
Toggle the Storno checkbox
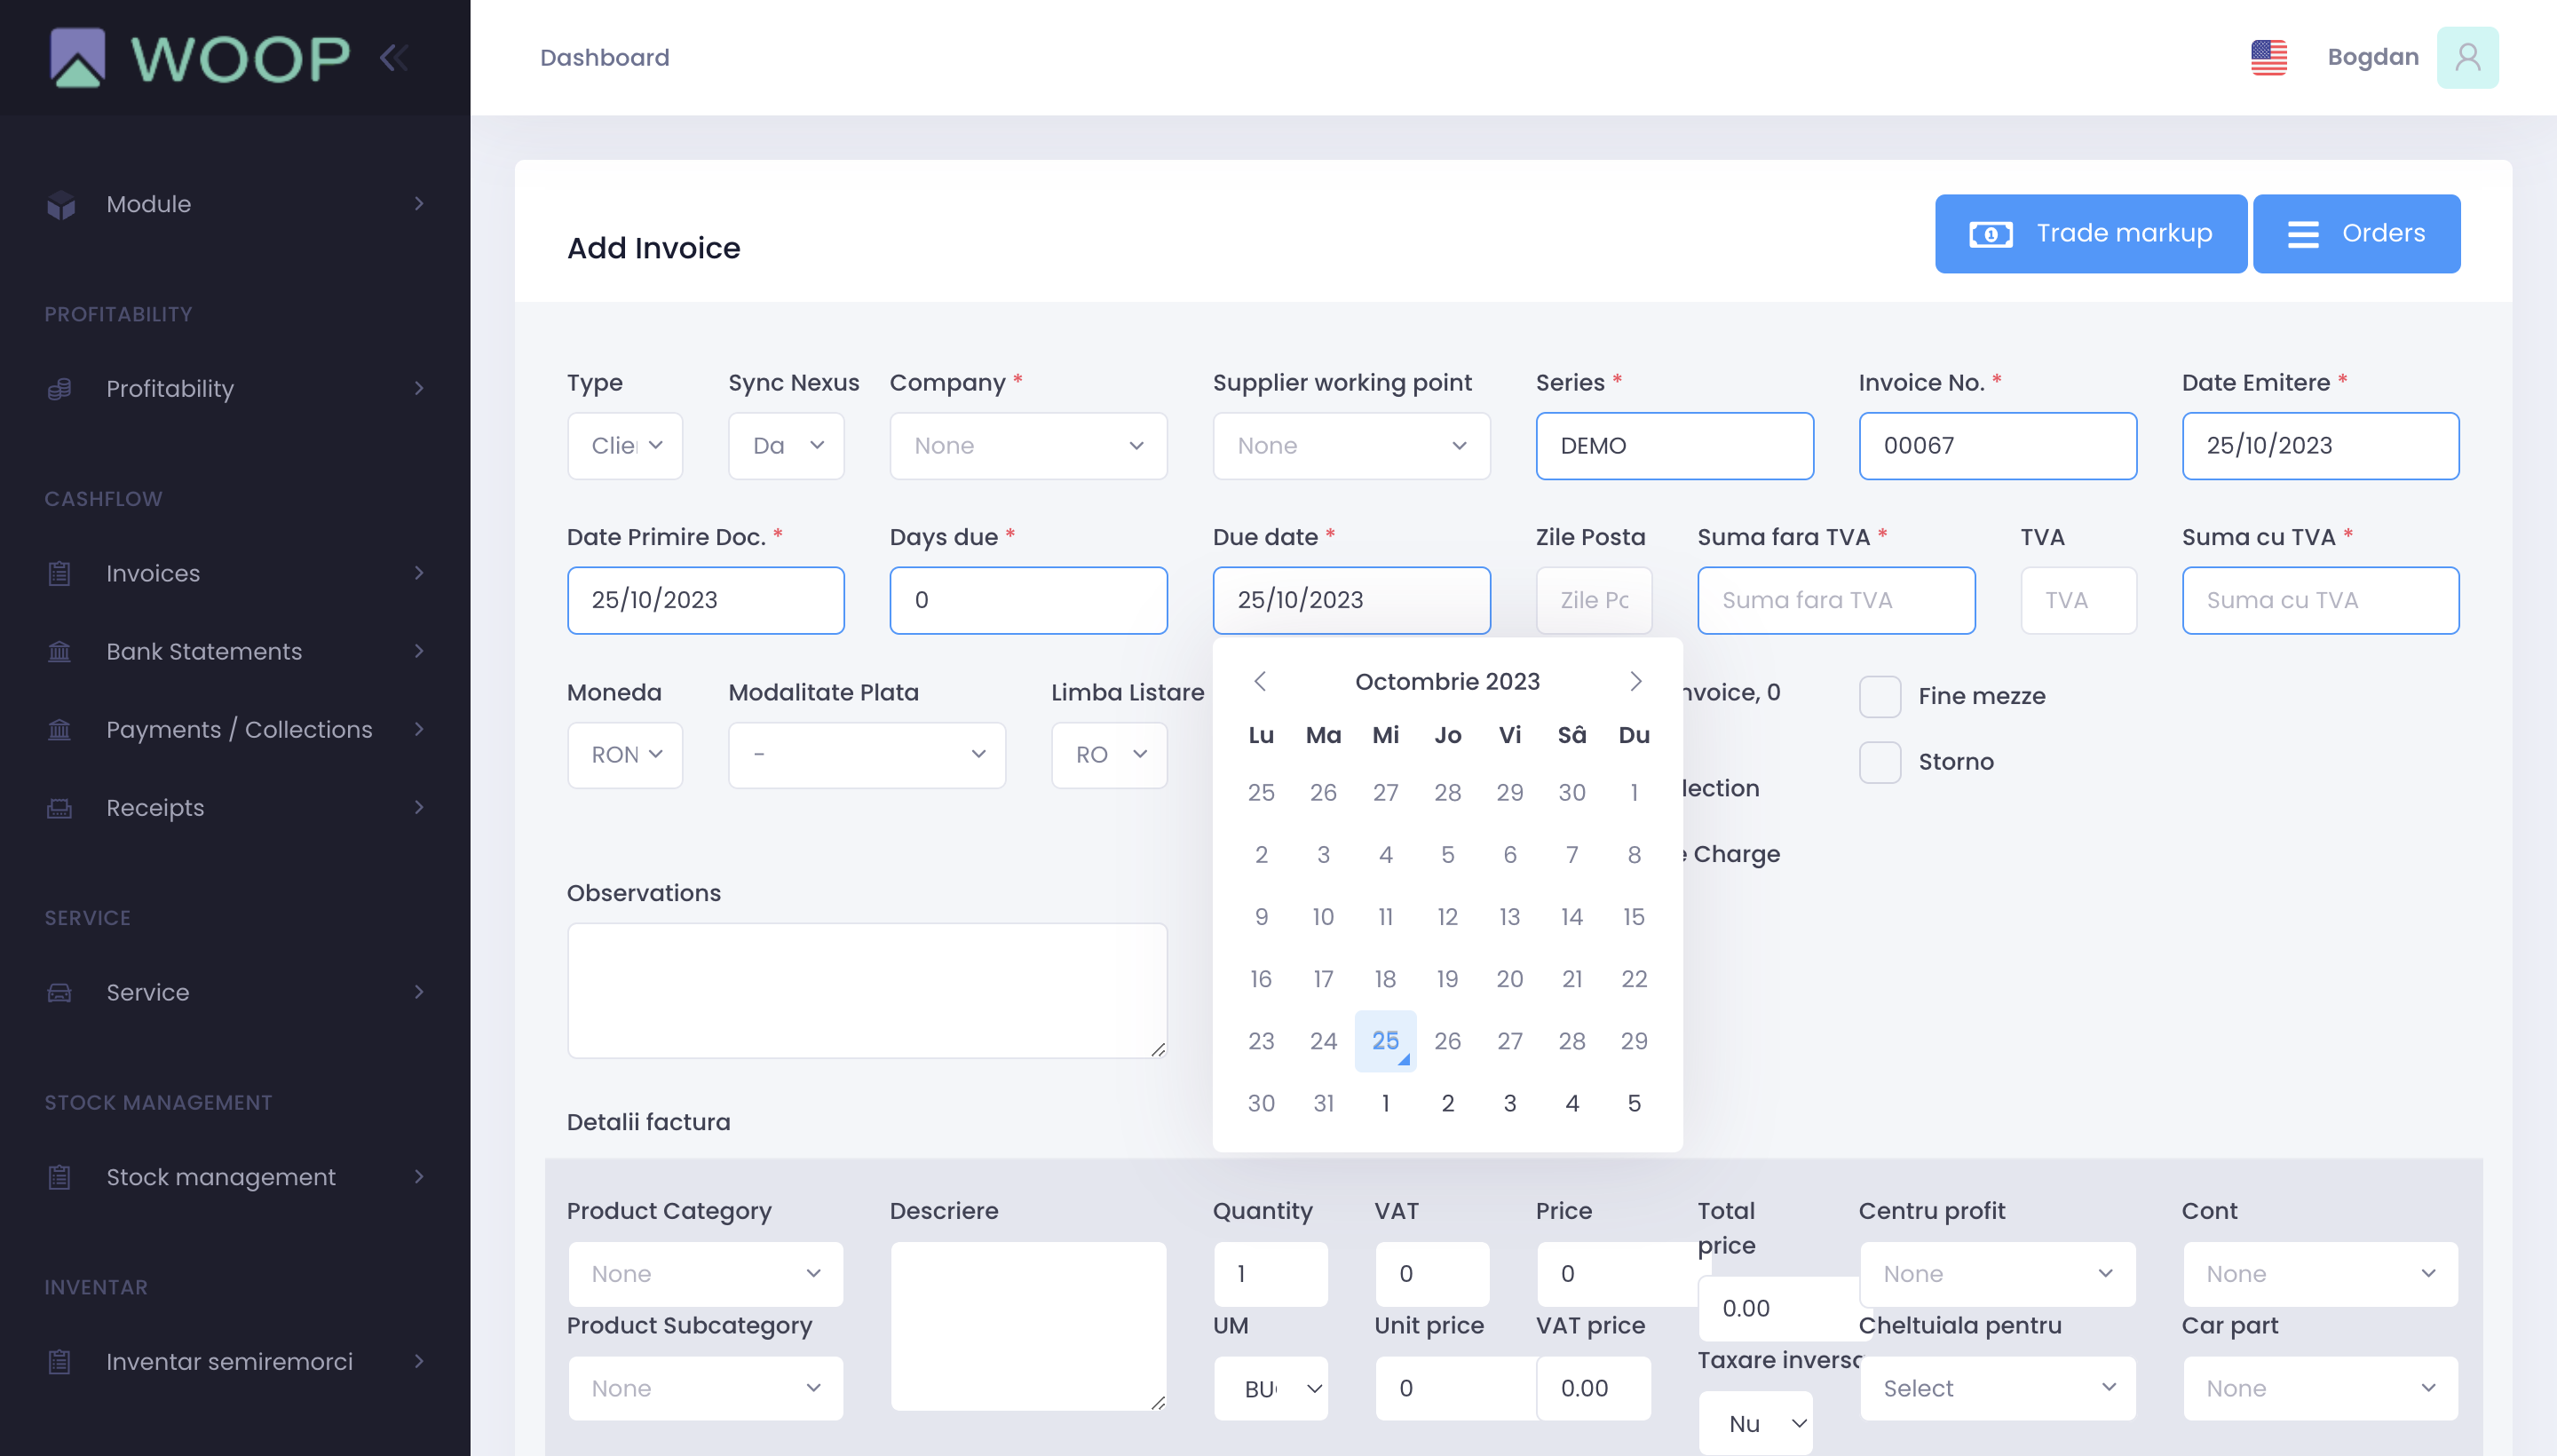pos(1880,762)
